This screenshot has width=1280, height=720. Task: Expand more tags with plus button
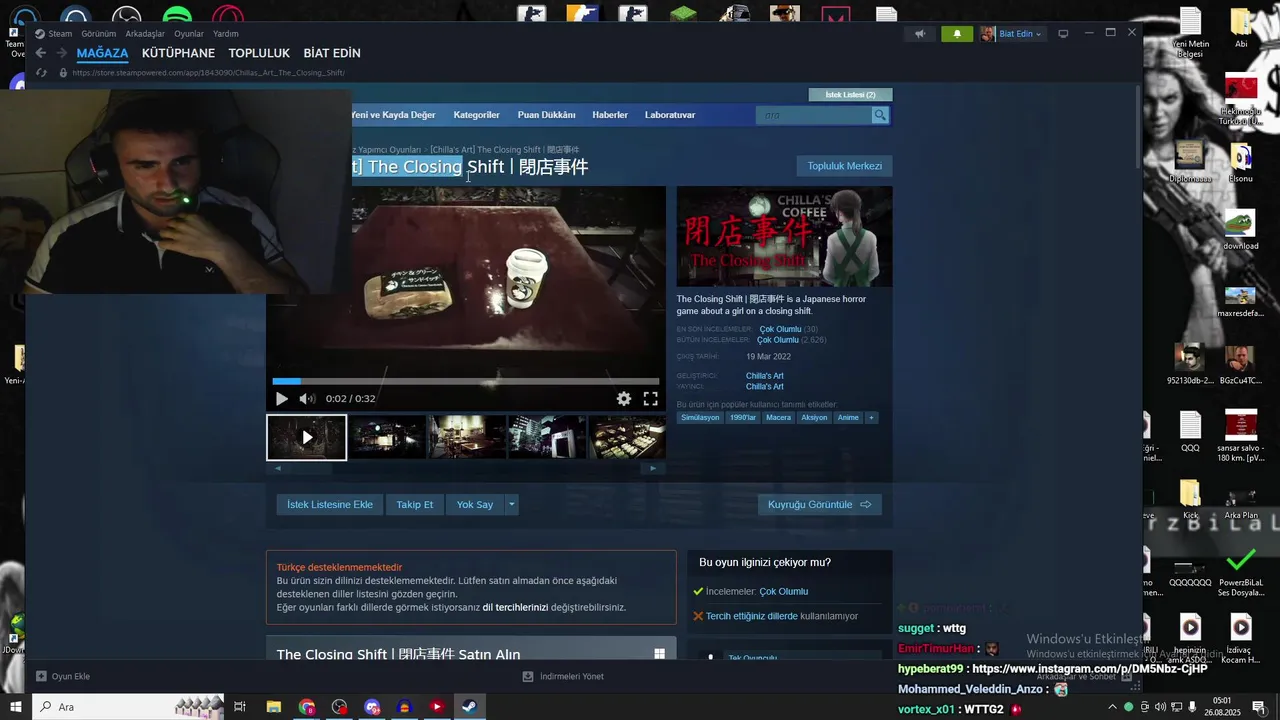pos(871,418)
